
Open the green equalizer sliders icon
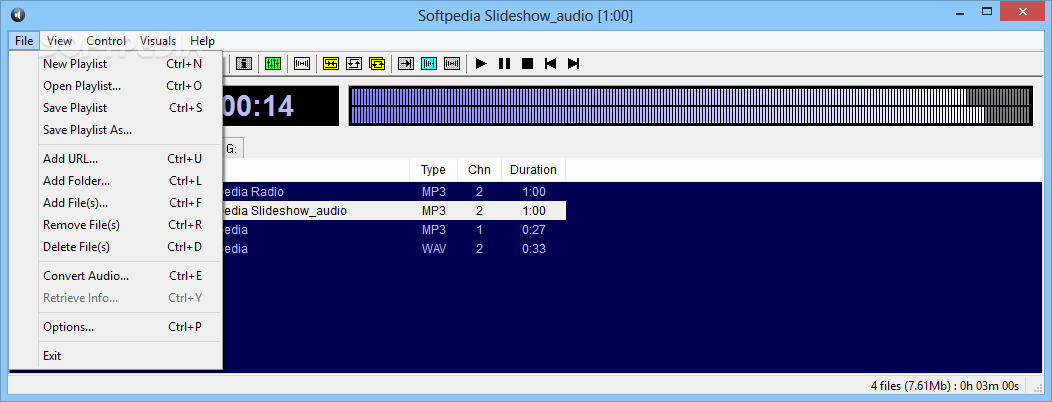[x=272, y=64]
